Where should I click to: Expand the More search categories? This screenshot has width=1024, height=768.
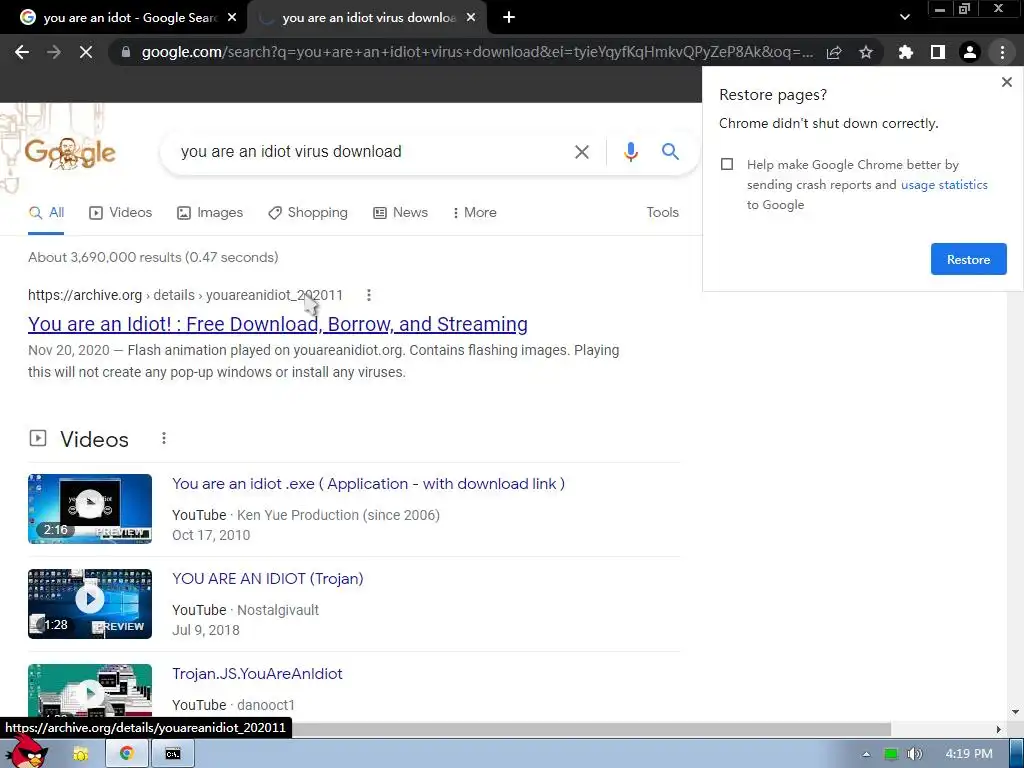[475, 213]
